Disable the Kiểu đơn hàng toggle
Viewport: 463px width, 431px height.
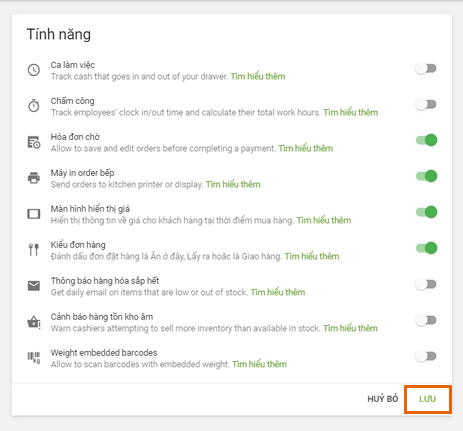point(426,248)
